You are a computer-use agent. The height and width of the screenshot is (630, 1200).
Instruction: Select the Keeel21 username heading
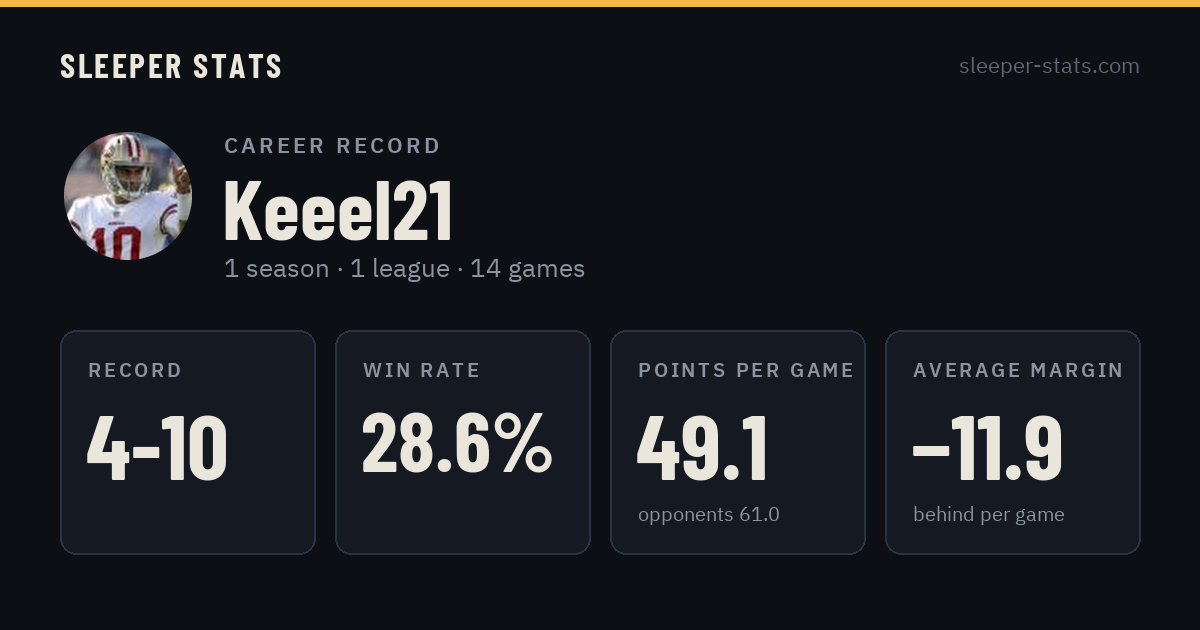click(x=338, y=211)
